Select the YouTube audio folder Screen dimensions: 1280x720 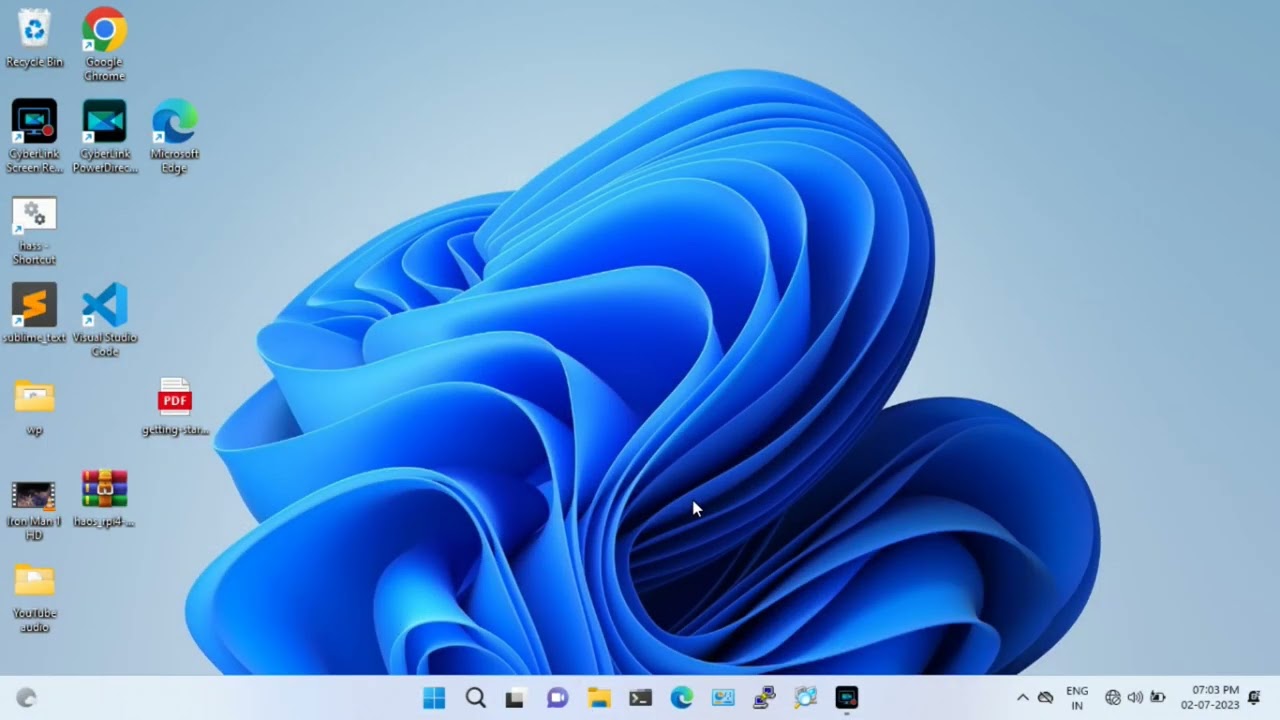click(34, 598)
